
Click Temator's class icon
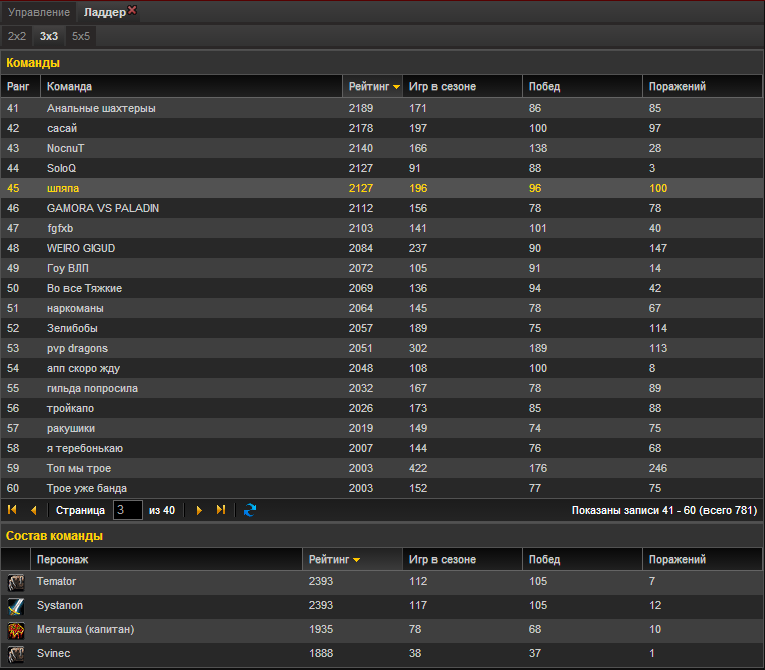16,582
